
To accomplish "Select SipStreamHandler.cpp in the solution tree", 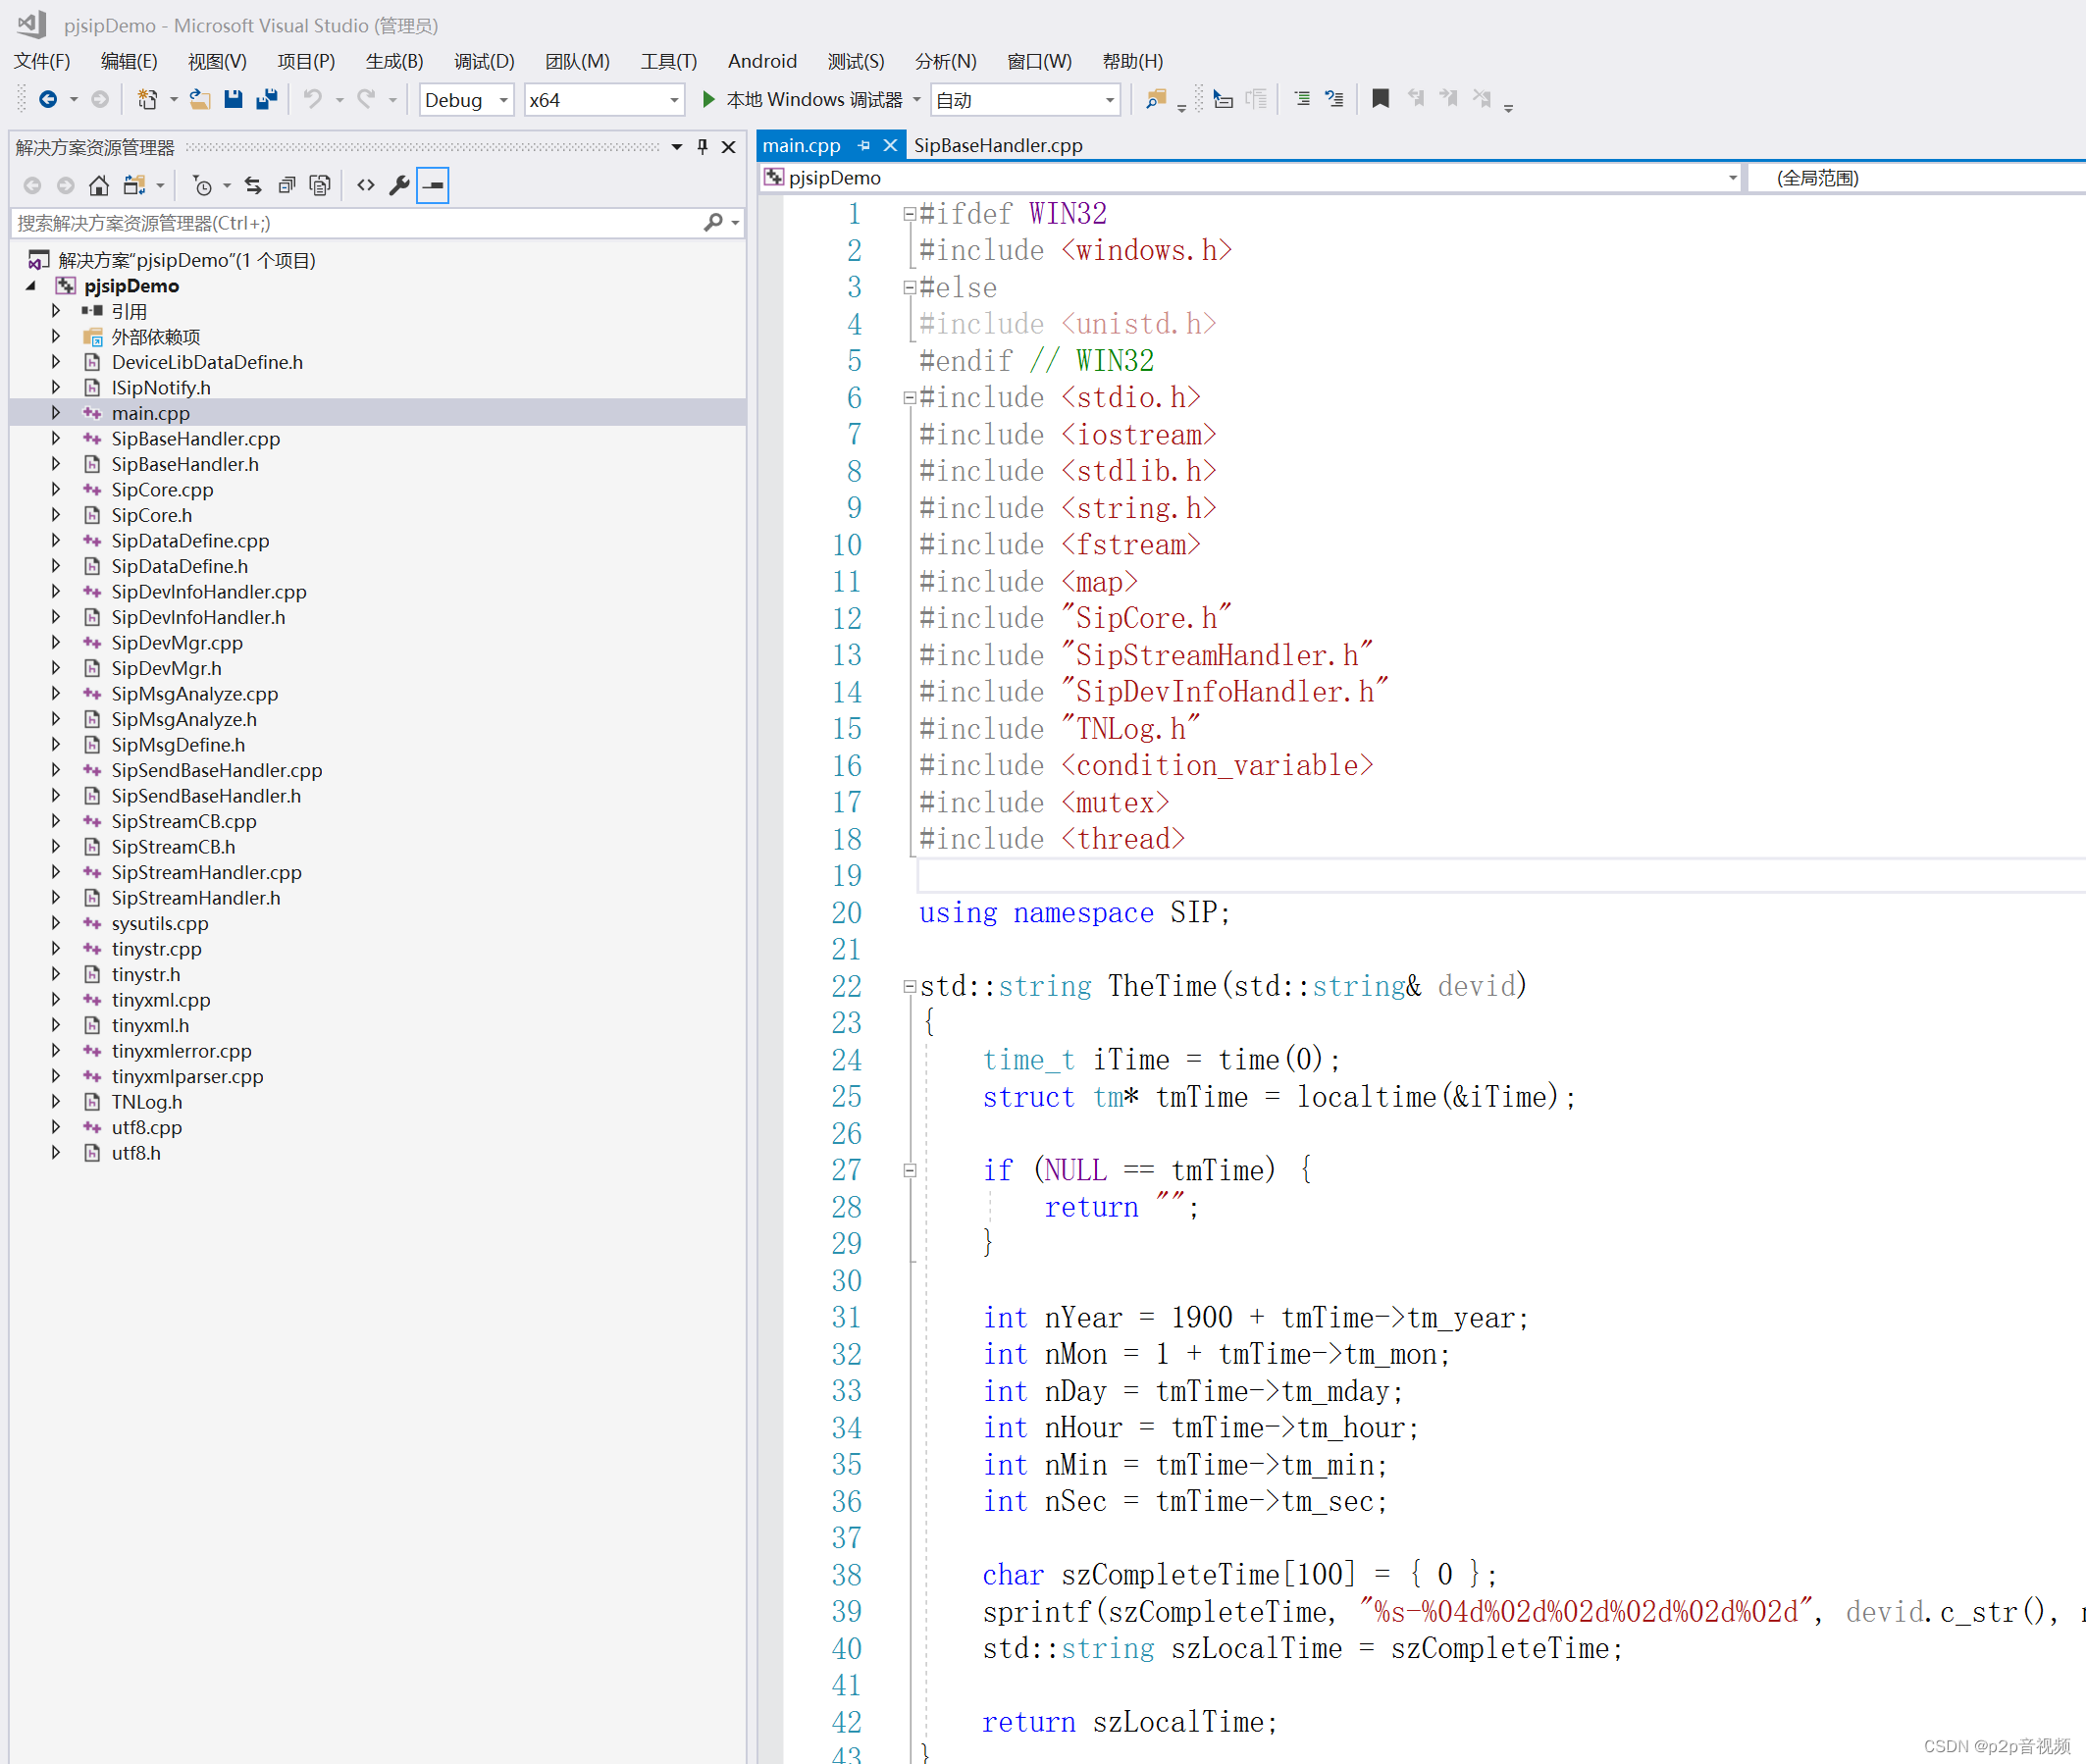I will pyautogui.click(x=206, y=872).
